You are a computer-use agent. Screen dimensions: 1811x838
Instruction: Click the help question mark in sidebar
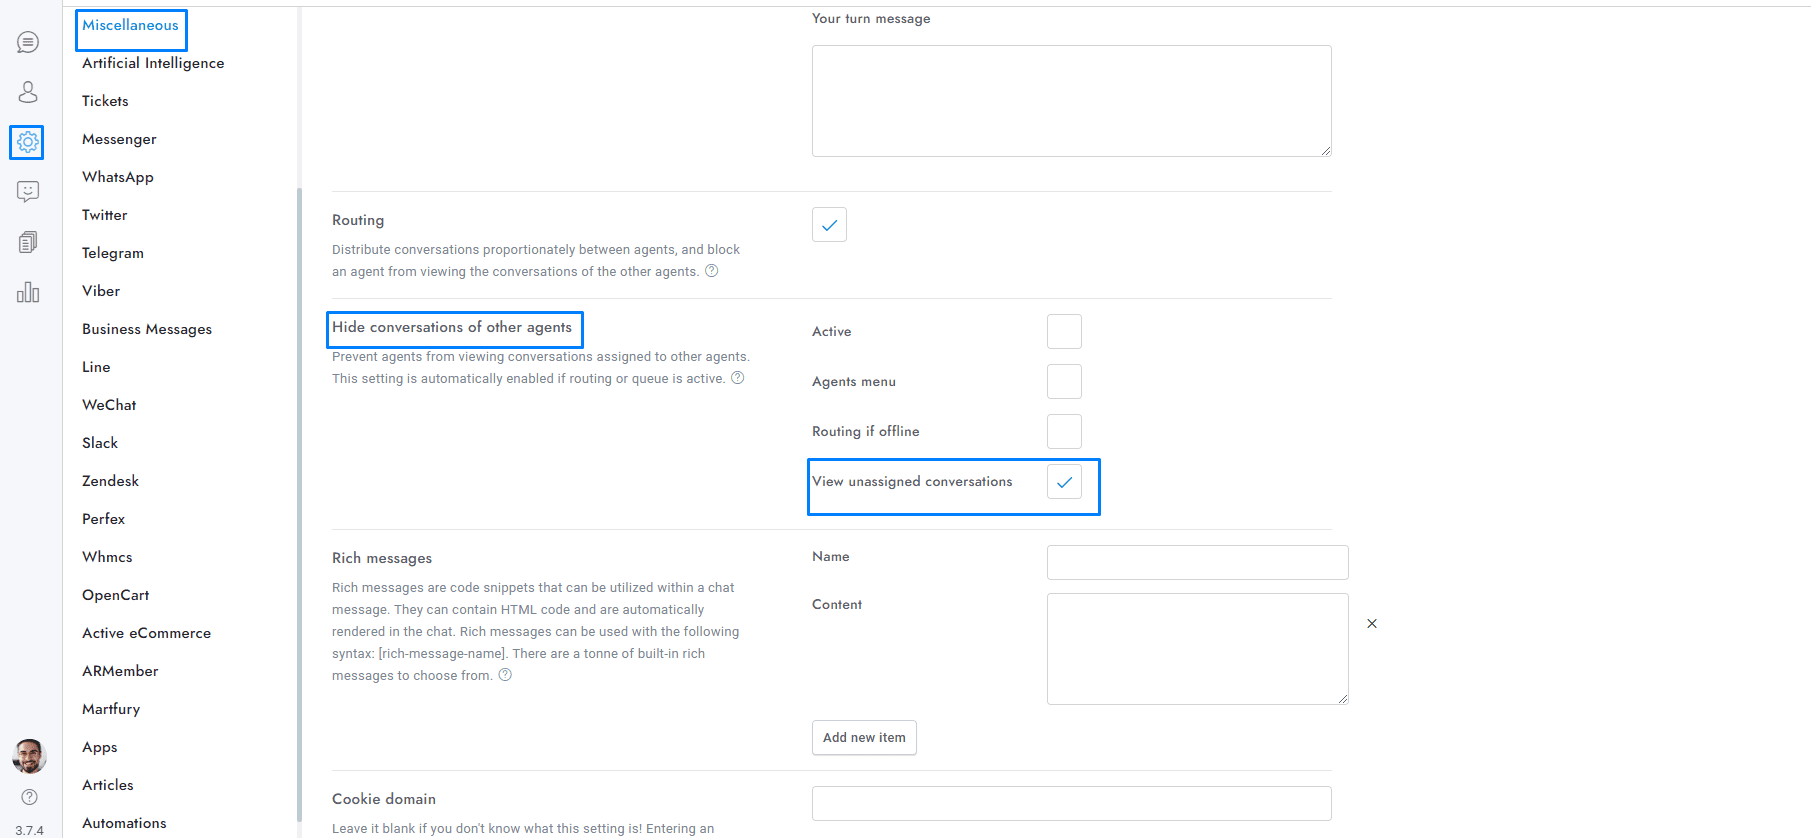coord(30,797)
